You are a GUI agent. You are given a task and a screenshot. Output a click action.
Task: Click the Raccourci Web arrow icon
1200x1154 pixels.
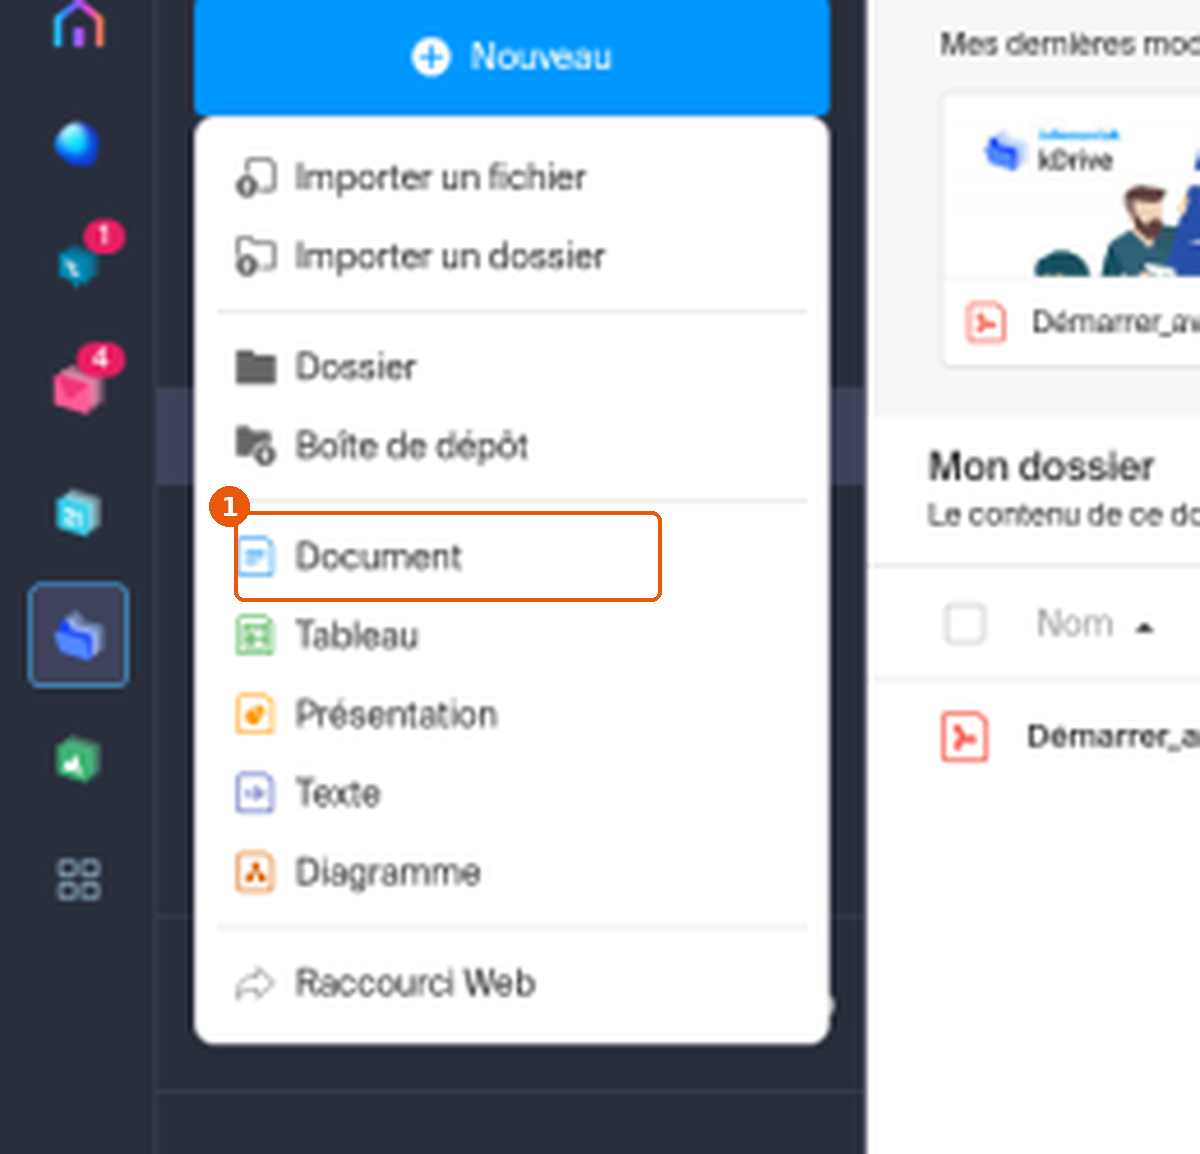pyautogui.click(x=255, y=984)
